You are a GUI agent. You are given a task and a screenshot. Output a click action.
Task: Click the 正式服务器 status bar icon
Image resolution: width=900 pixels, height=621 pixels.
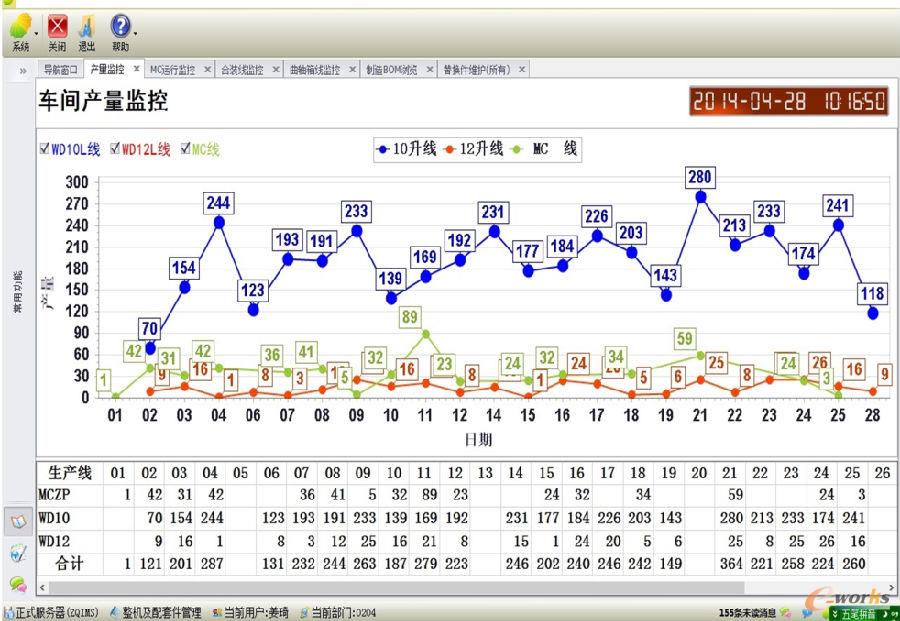[9, 612]
